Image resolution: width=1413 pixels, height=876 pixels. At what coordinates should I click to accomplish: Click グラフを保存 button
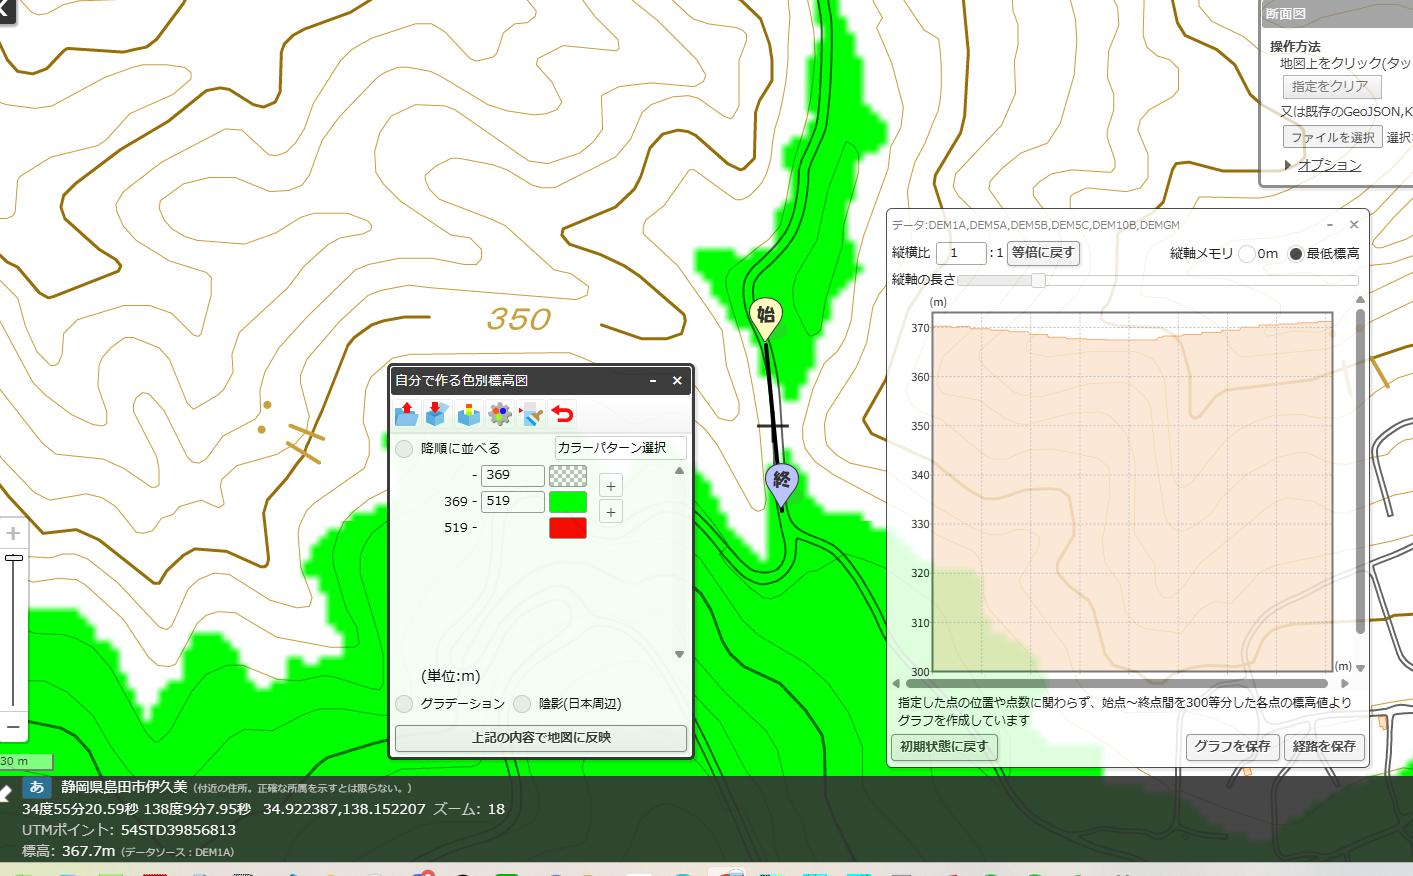(x=1233, y=747)
